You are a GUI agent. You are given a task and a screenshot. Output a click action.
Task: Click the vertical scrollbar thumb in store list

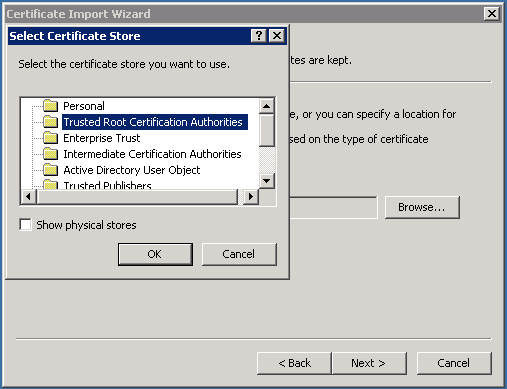(266, 130)
